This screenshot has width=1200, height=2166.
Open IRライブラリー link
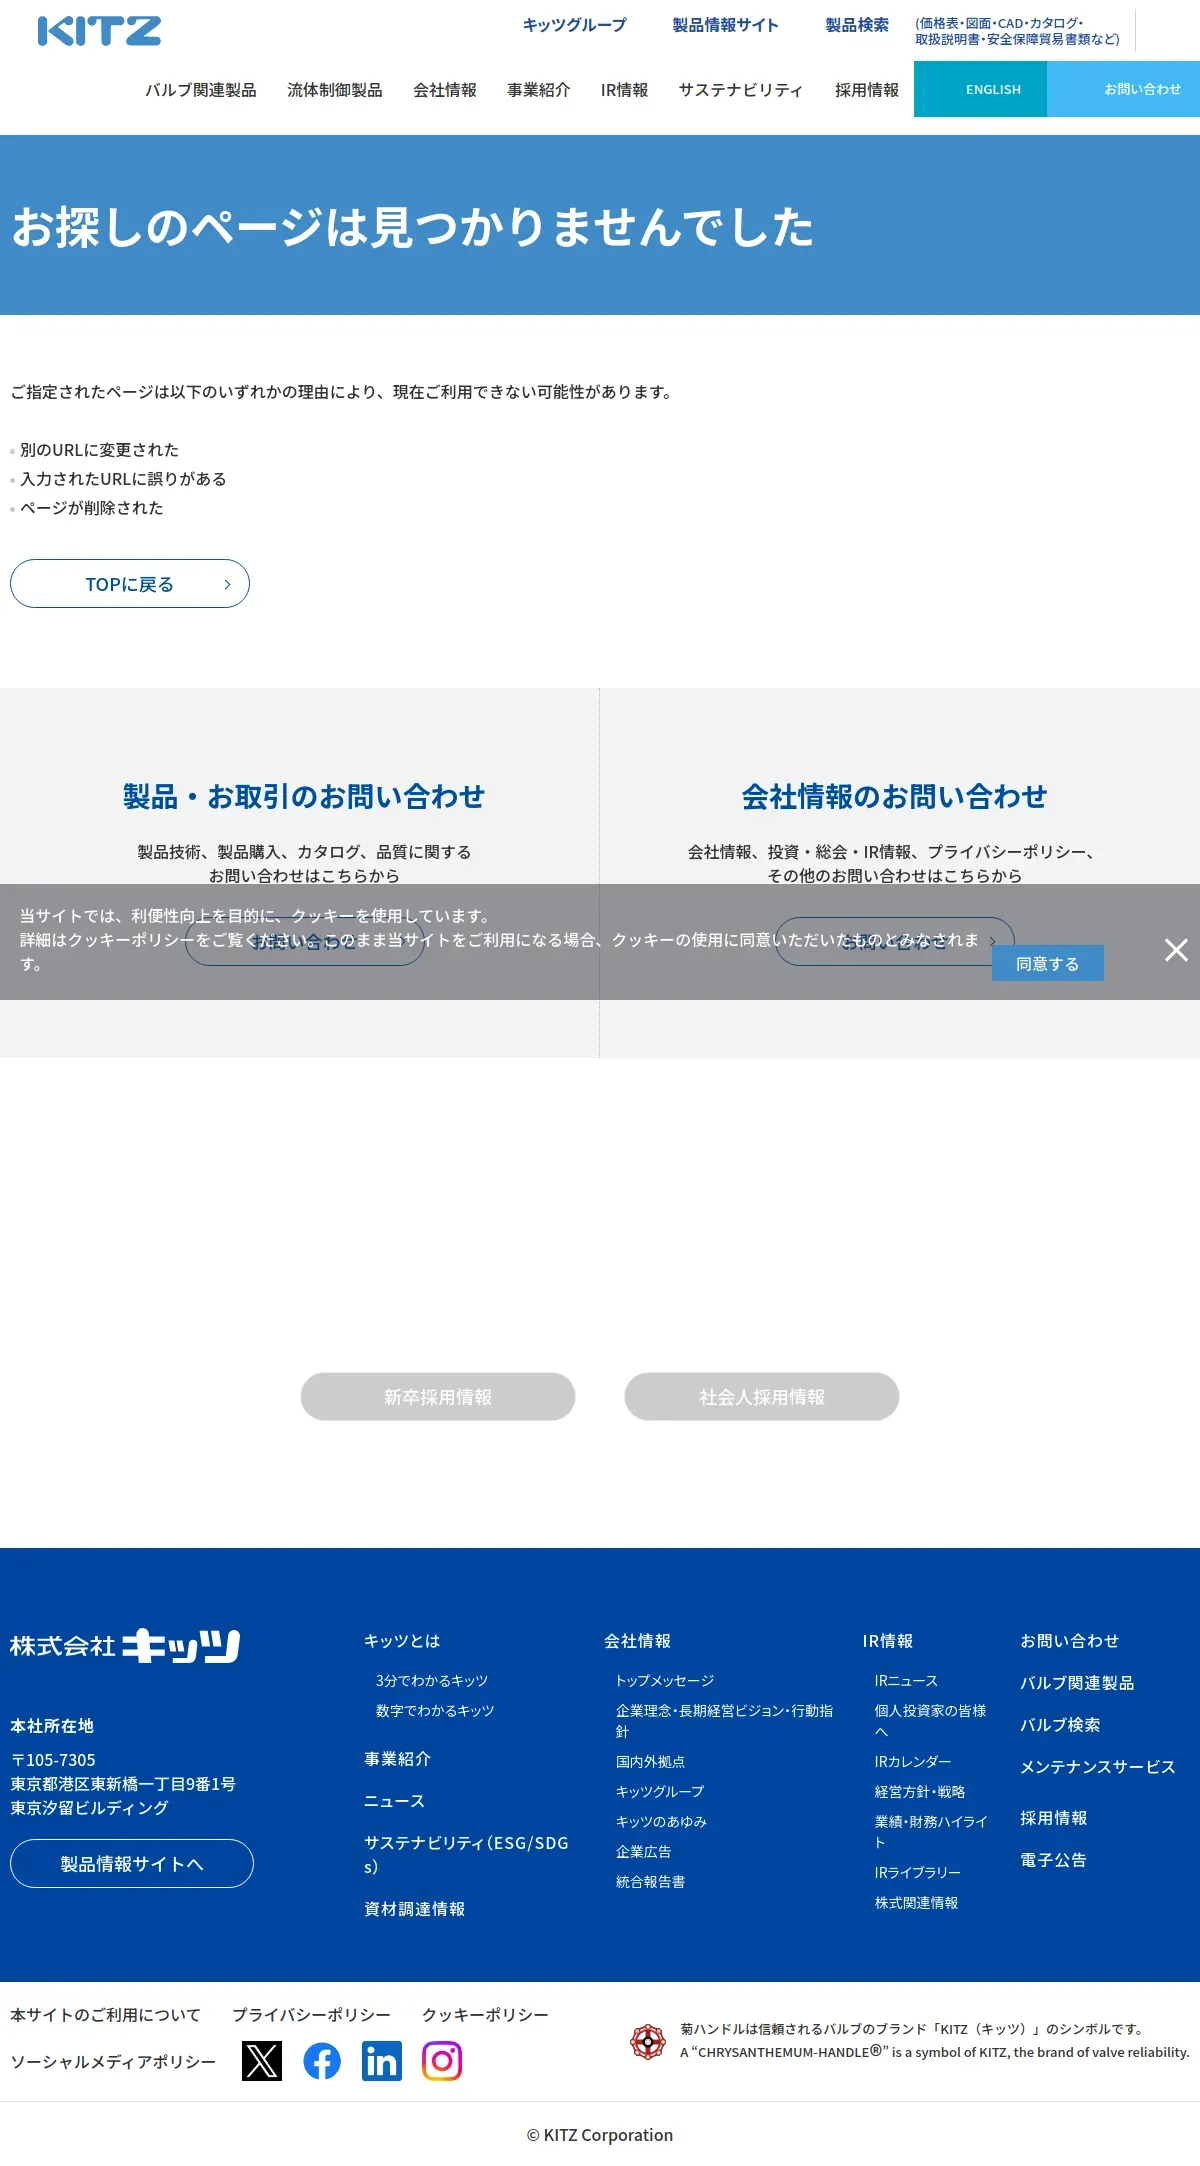918,1873
